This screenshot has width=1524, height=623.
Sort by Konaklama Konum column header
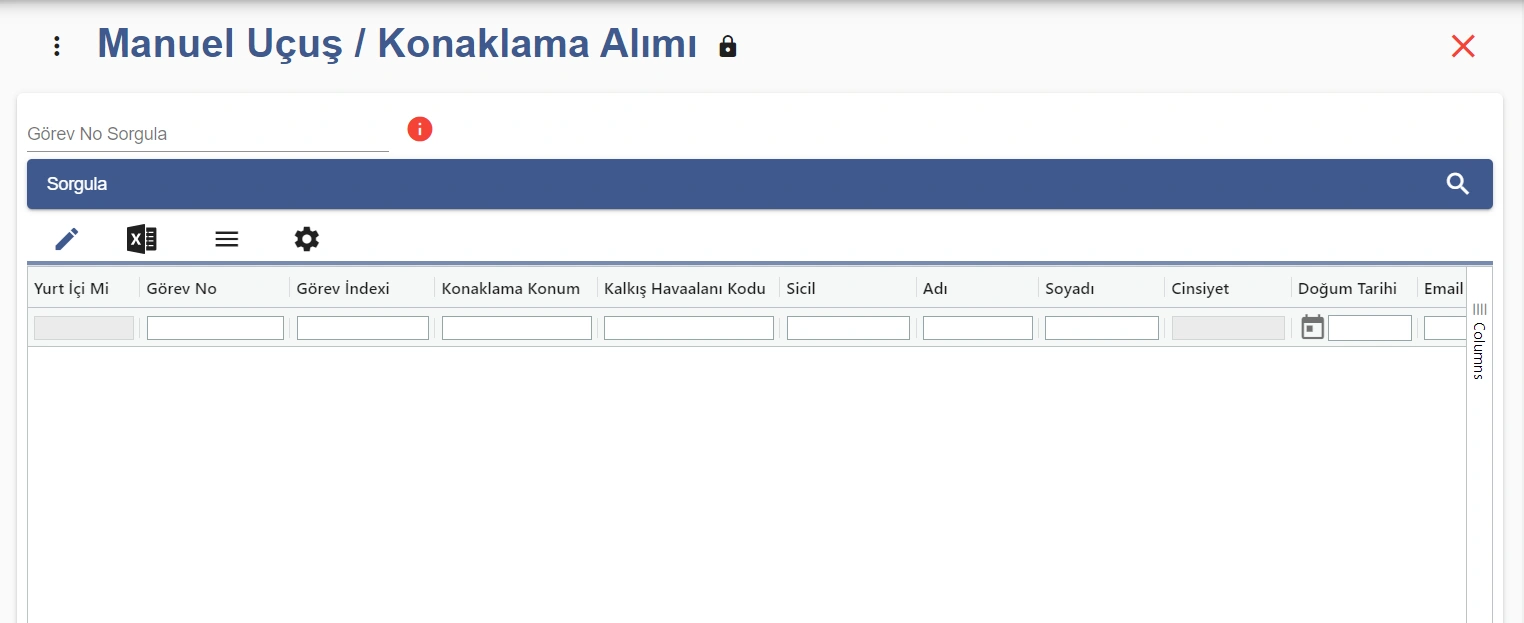tap(511, 289)
